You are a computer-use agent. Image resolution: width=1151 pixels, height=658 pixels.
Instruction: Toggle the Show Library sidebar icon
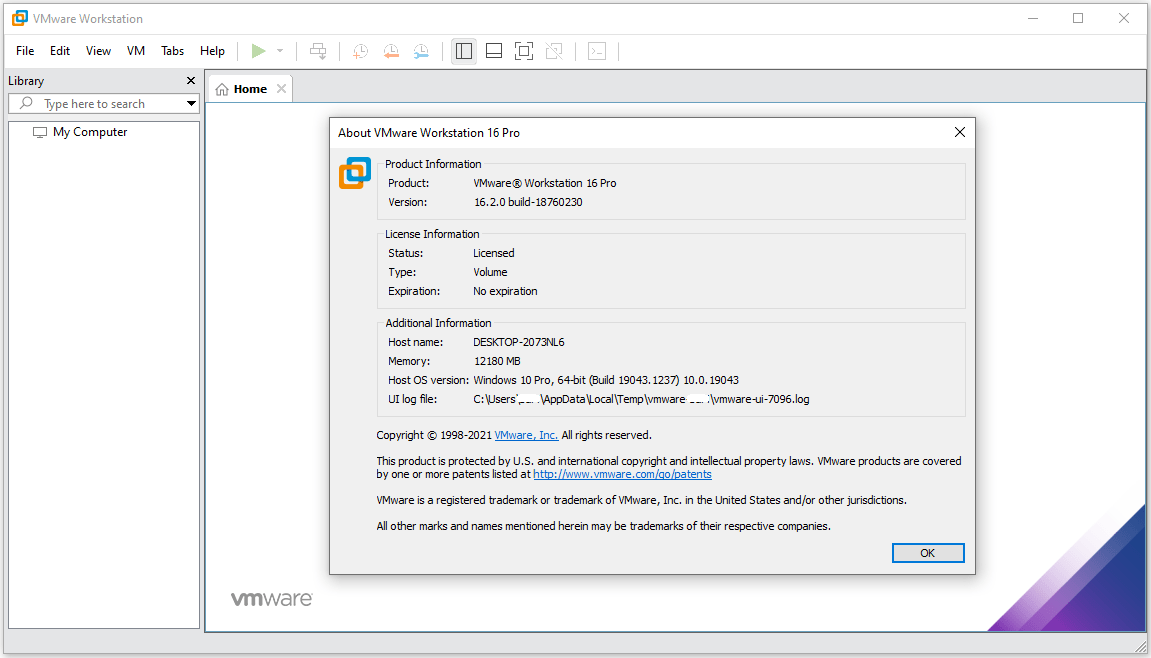(464, 51)
